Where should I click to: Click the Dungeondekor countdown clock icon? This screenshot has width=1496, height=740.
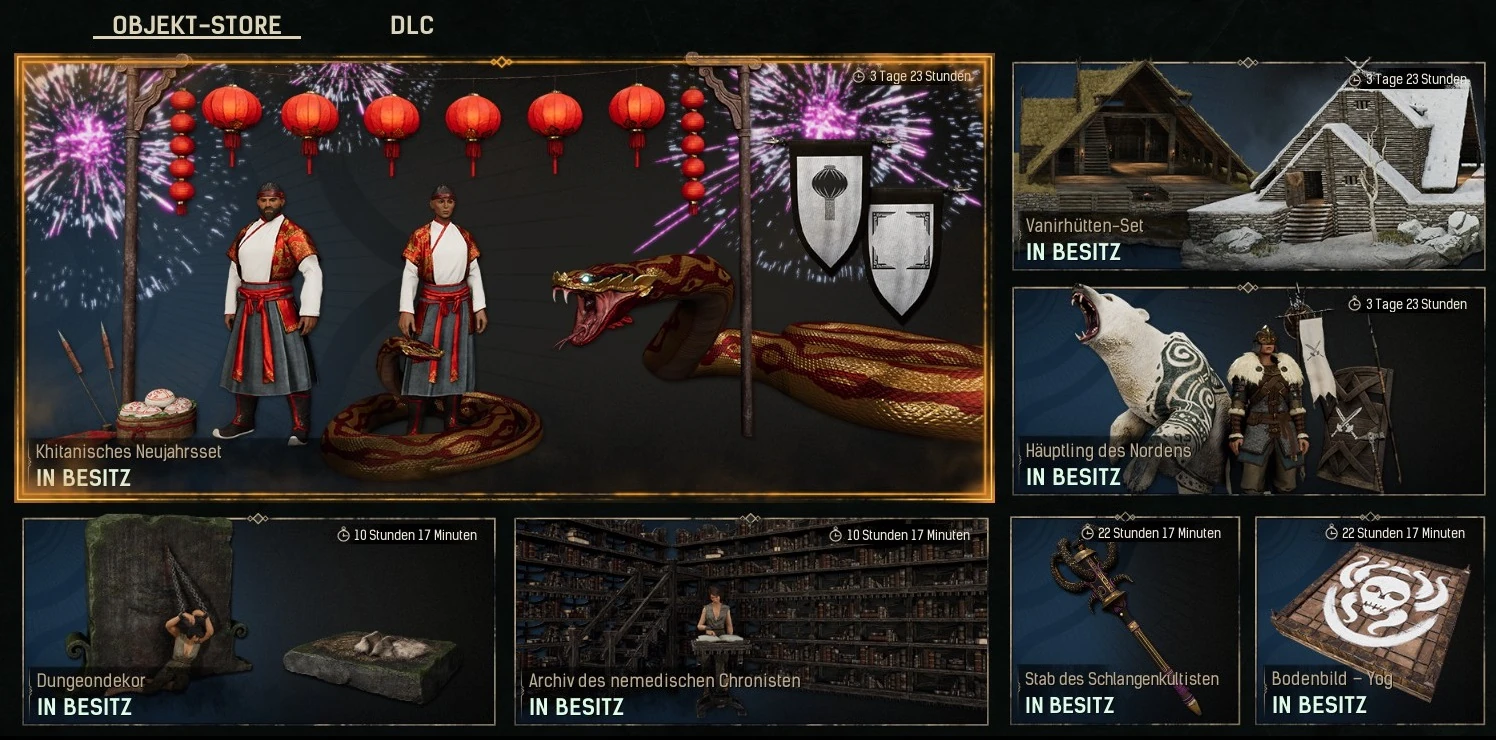click(x=344, y=535)
